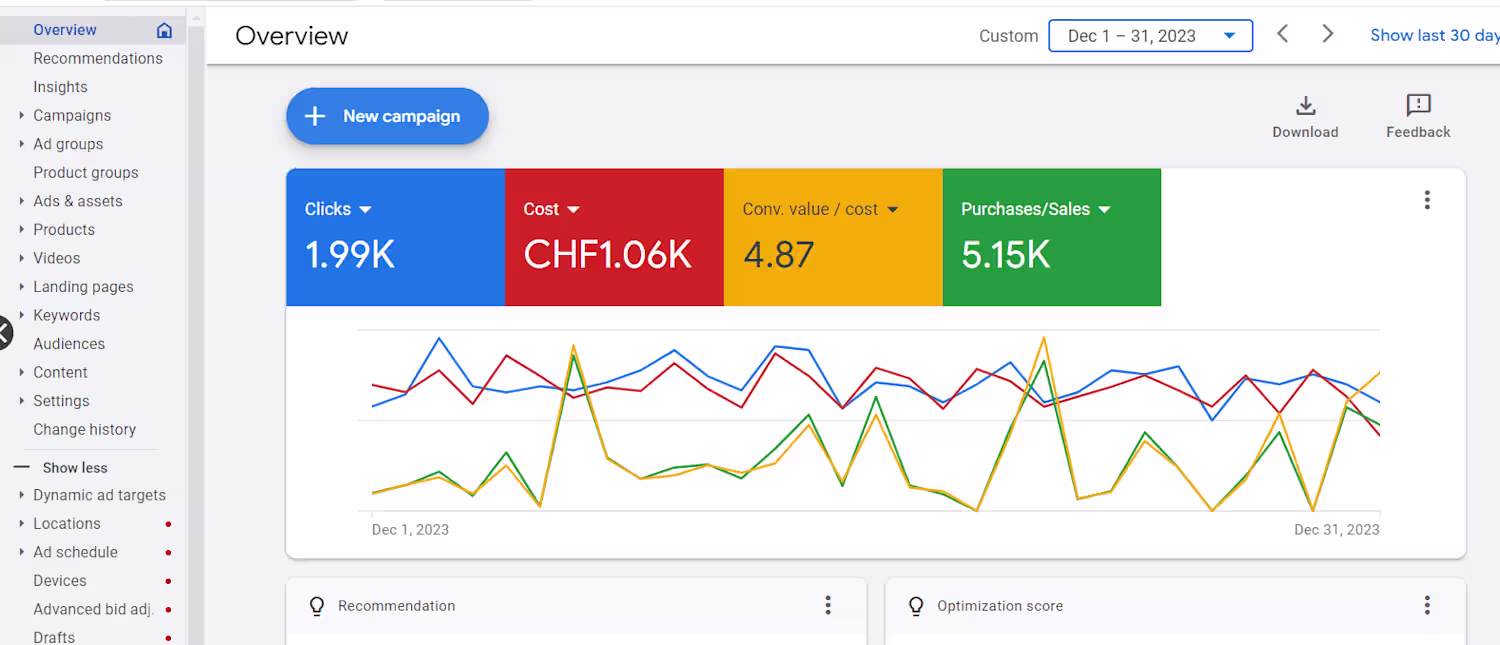This screenshot has height=645, width=1500.
Task: Open Optimization score card three-dot menu
Action: coord(1427,605)
